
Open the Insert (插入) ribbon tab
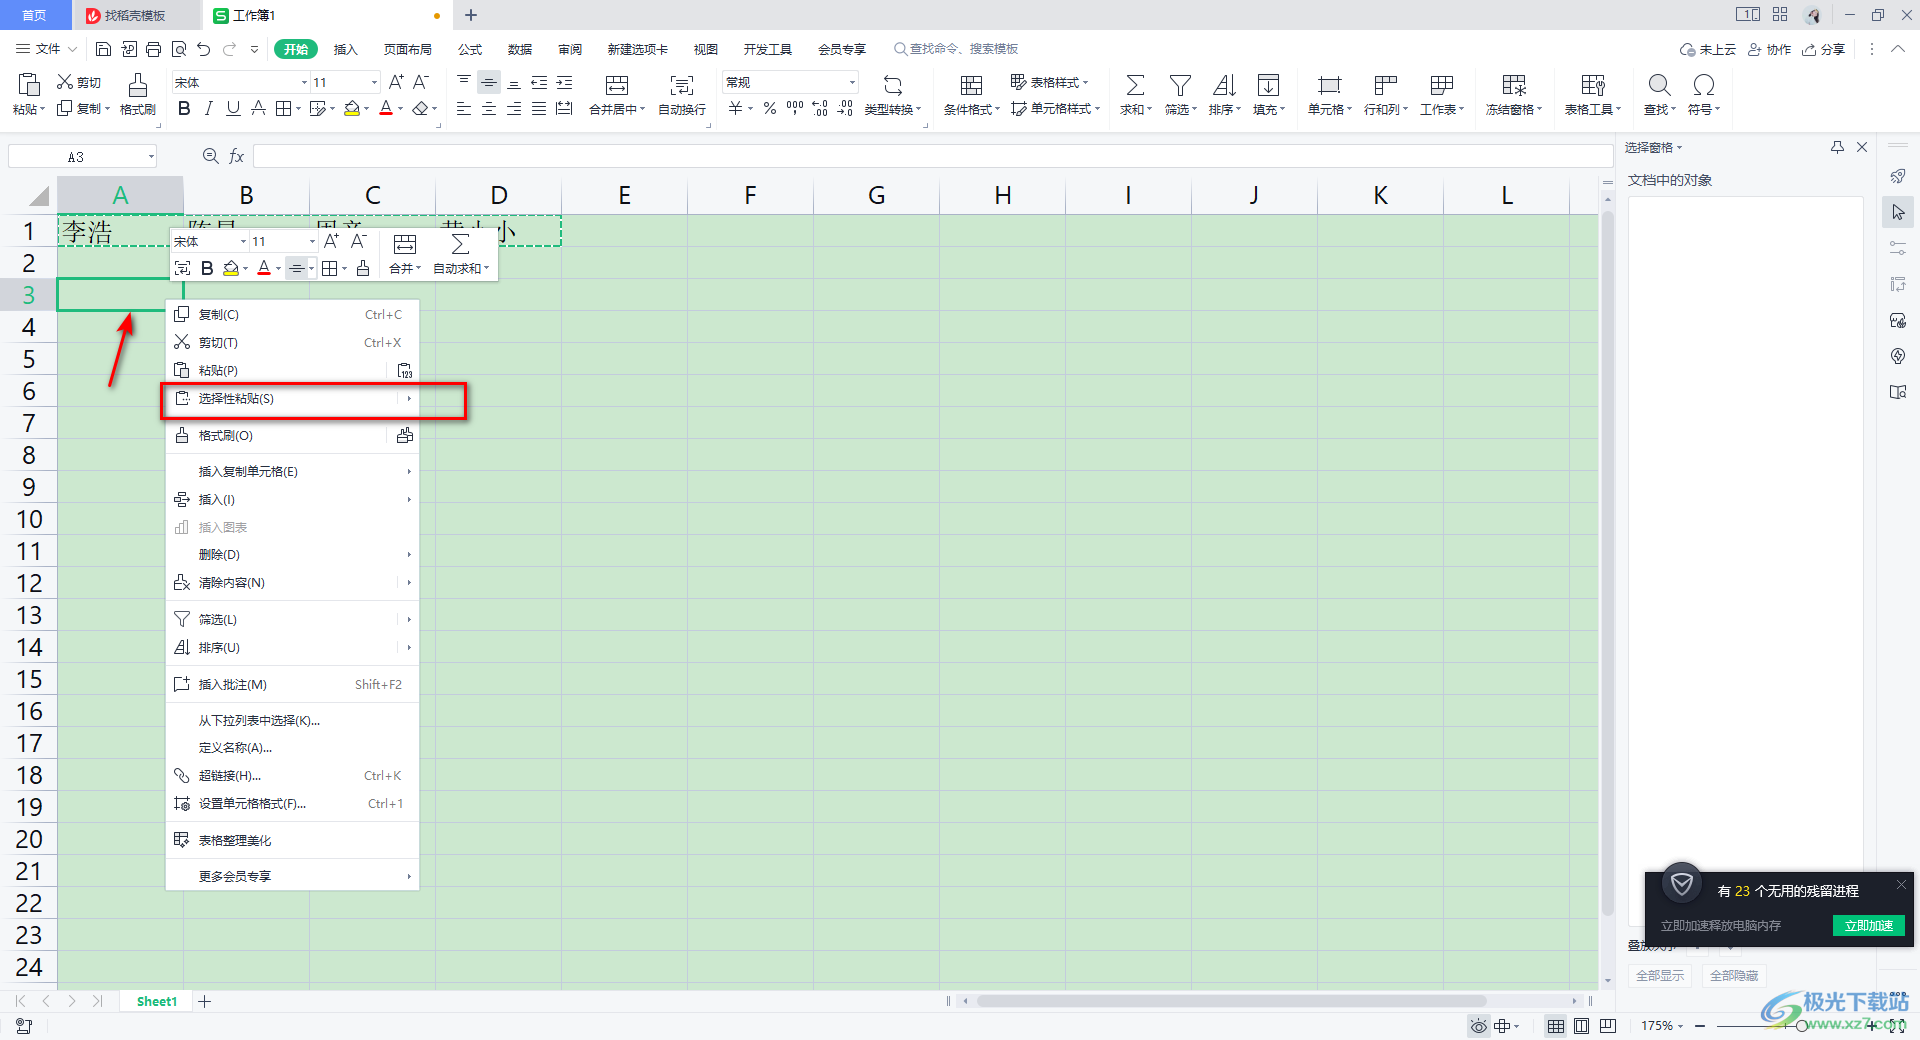click(345, 49)
